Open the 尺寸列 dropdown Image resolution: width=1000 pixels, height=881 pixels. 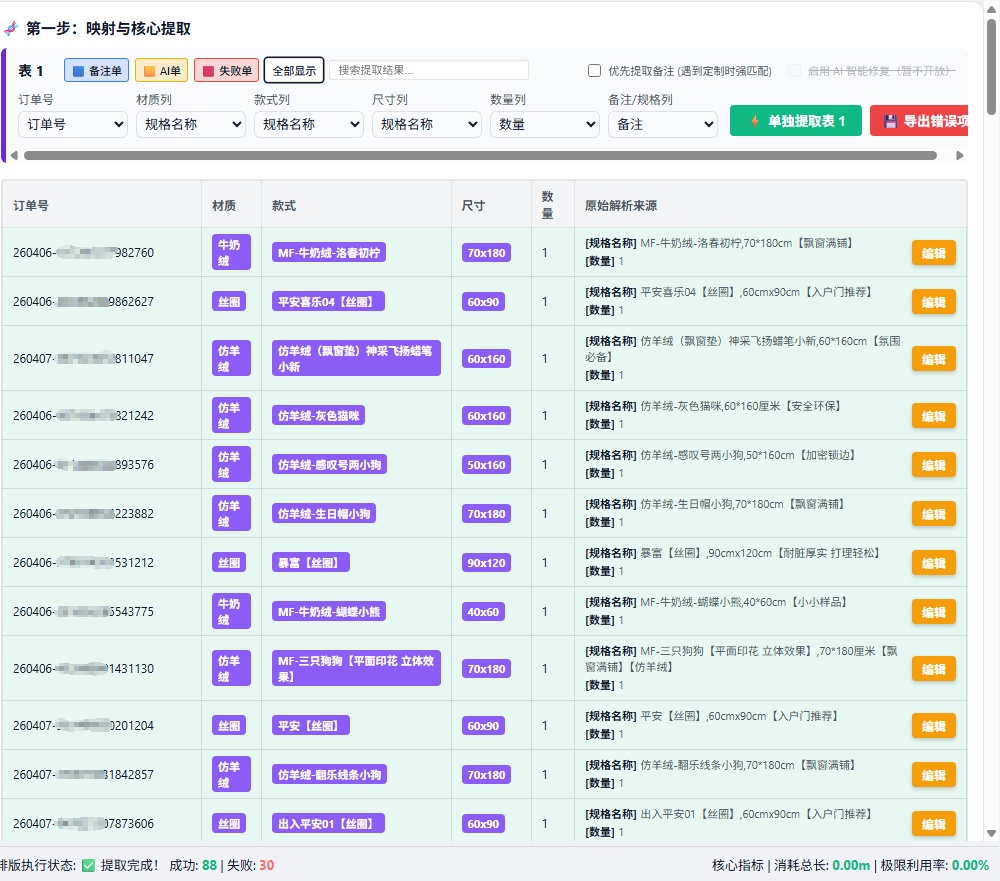tap(427, 124)
